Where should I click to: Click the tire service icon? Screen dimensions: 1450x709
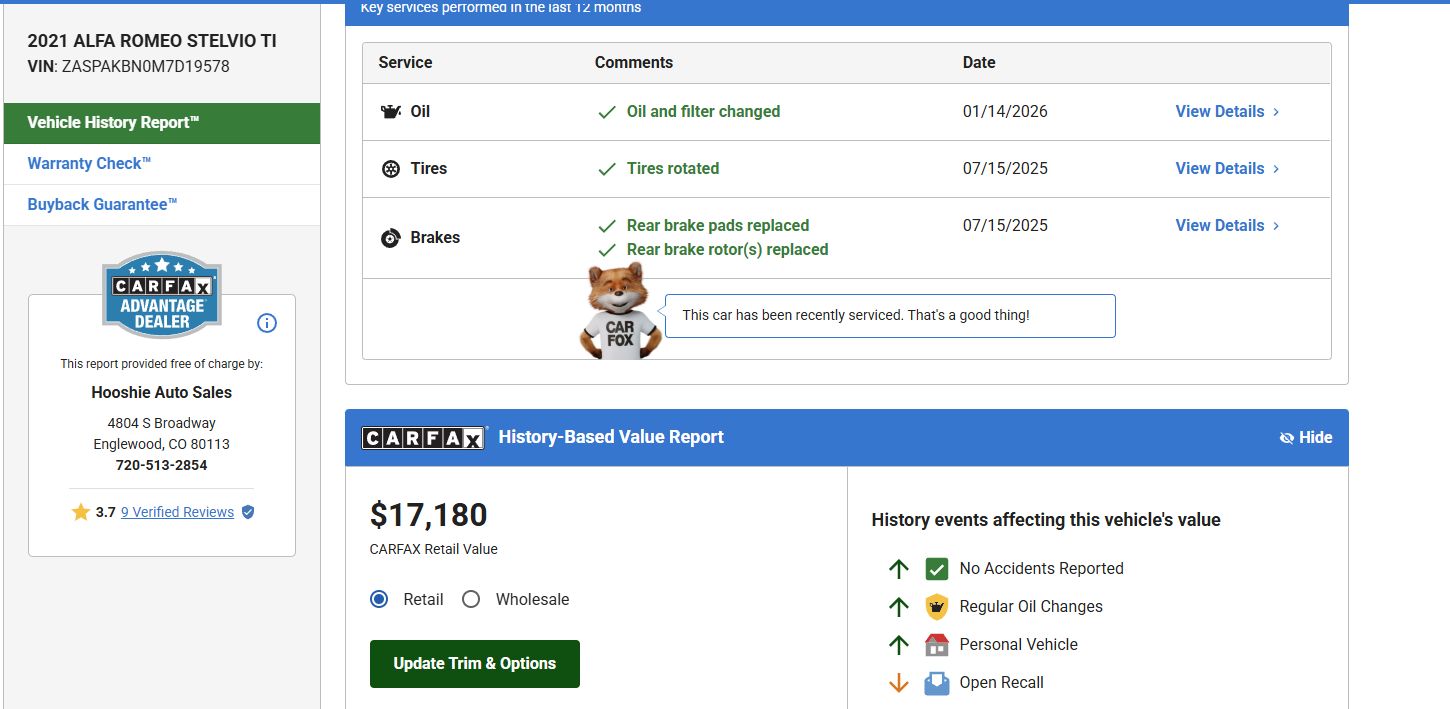click(x=391, y=169)
